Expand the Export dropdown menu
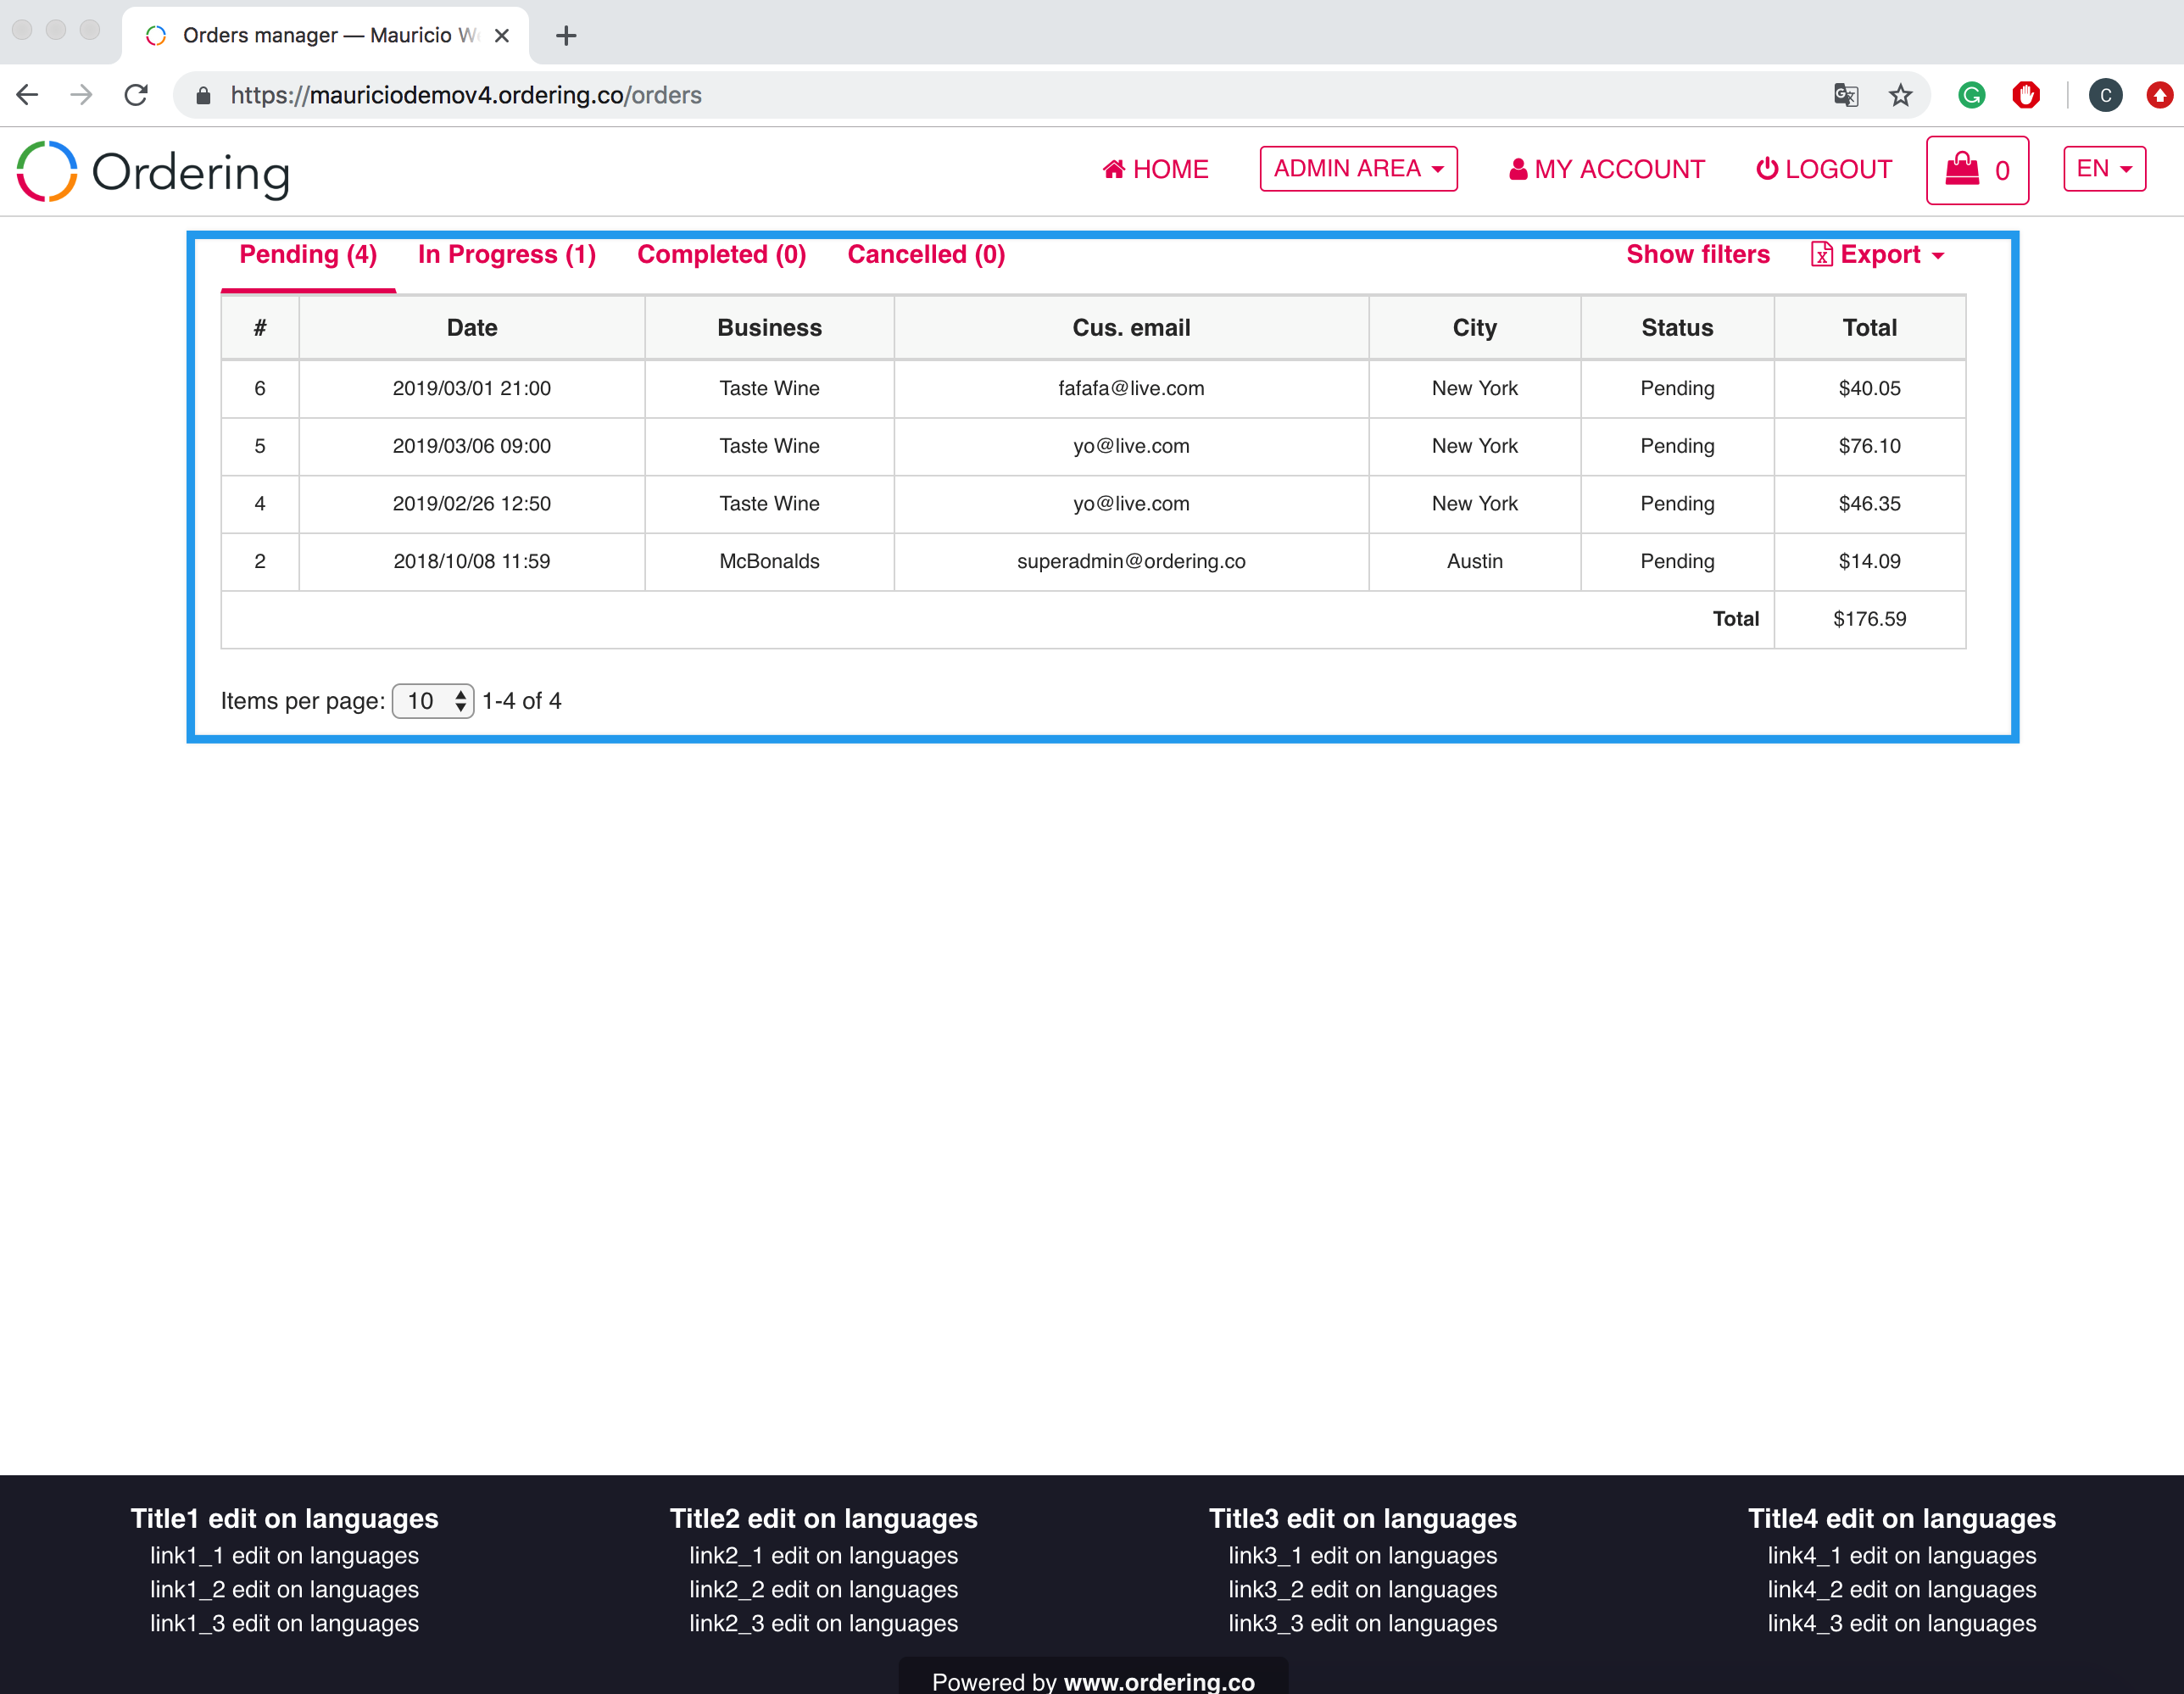 point(1879,255)
